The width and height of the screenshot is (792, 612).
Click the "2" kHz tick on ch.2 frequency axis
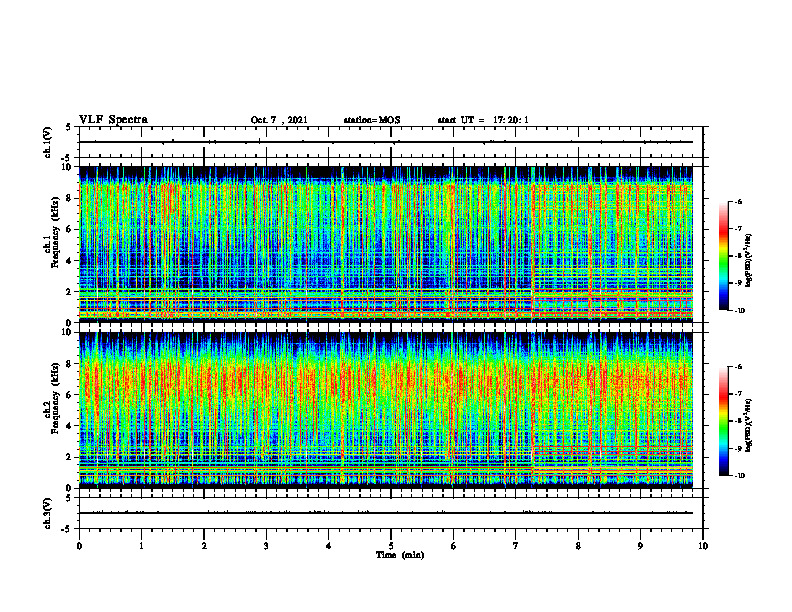[70, 457]
